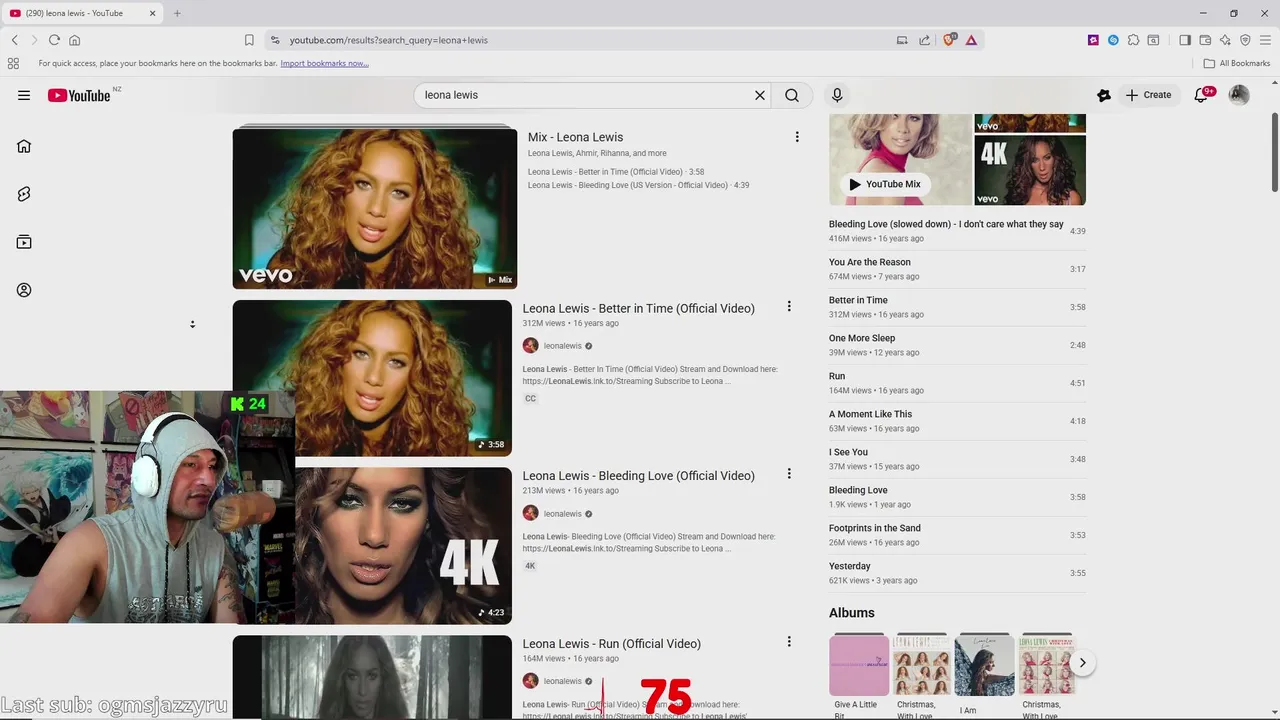Go to YouTube home via the logo
The height and width of the screenshot is (720, 1280).
79,95
